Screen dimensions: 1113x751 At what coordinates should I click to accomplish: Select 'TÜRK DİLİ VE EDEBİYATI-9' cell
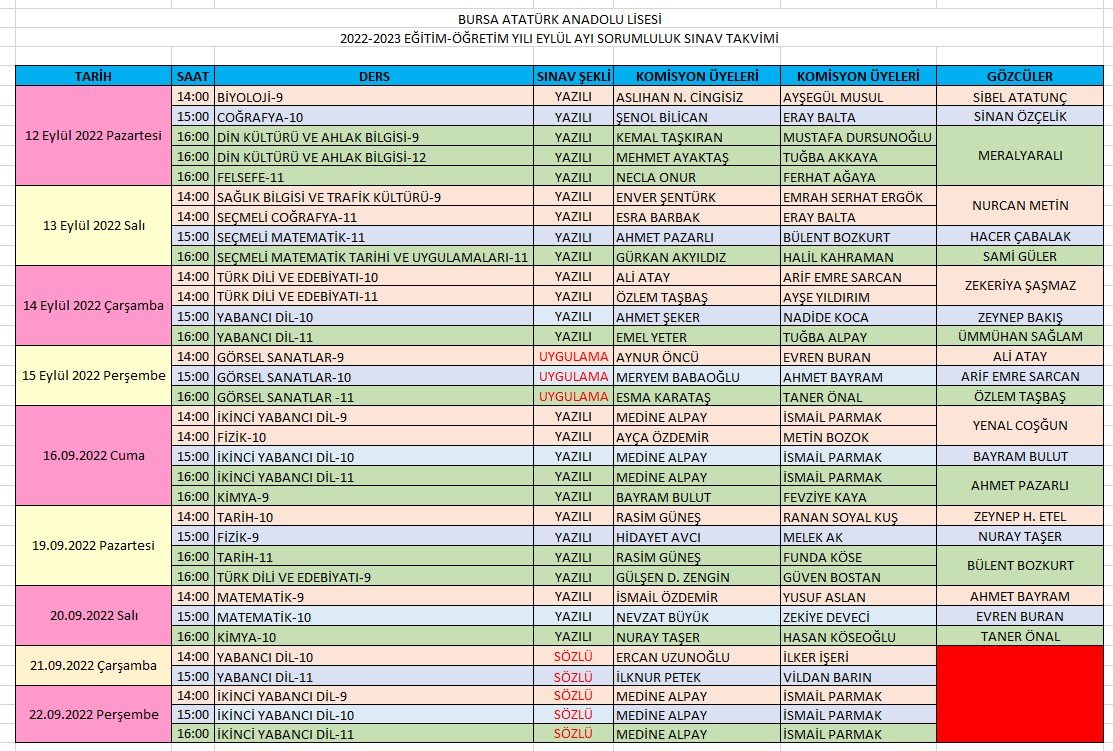[x=374, y=577]
